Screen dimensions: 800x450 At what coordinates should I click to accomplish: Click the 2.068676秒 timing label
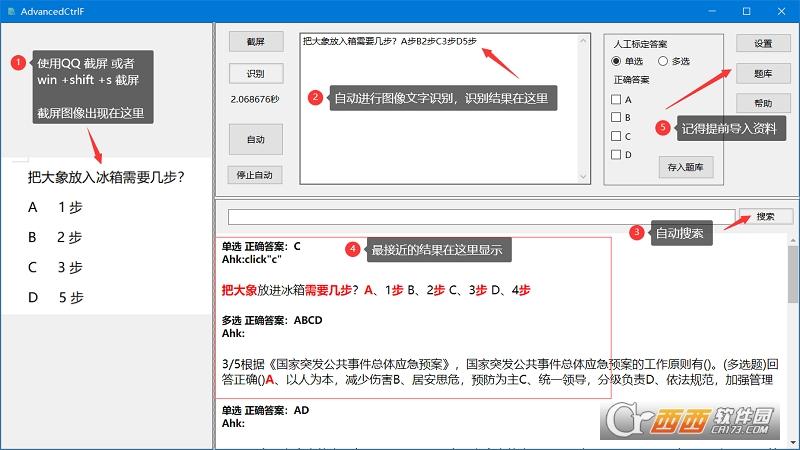point(255,99)
